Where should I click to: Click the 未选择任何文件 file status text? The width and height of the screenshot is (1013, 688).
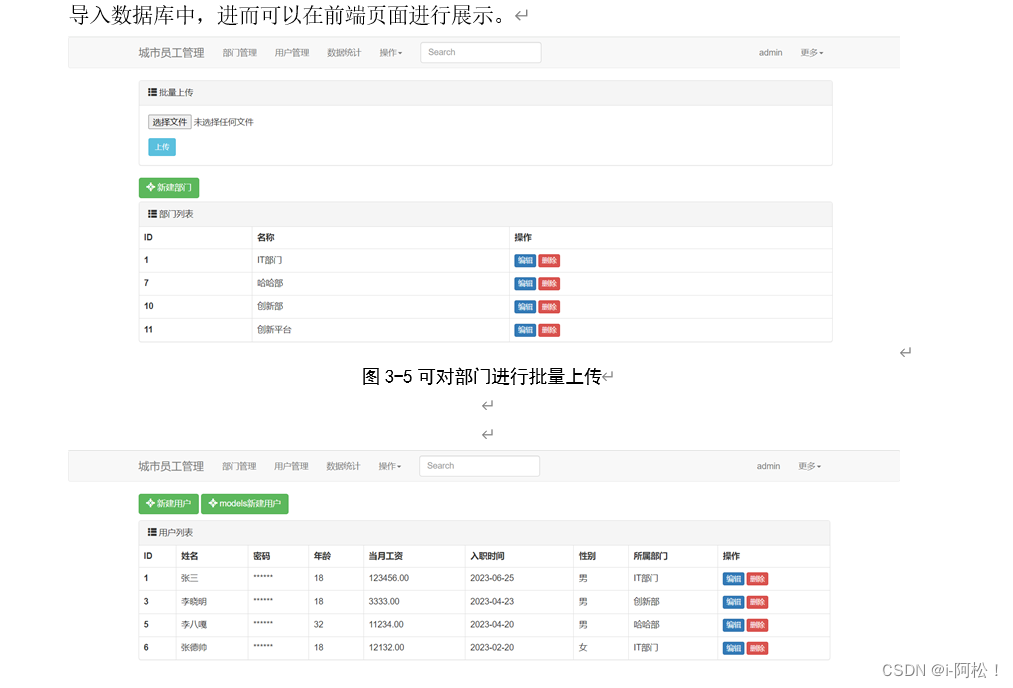tap(224, 122)
